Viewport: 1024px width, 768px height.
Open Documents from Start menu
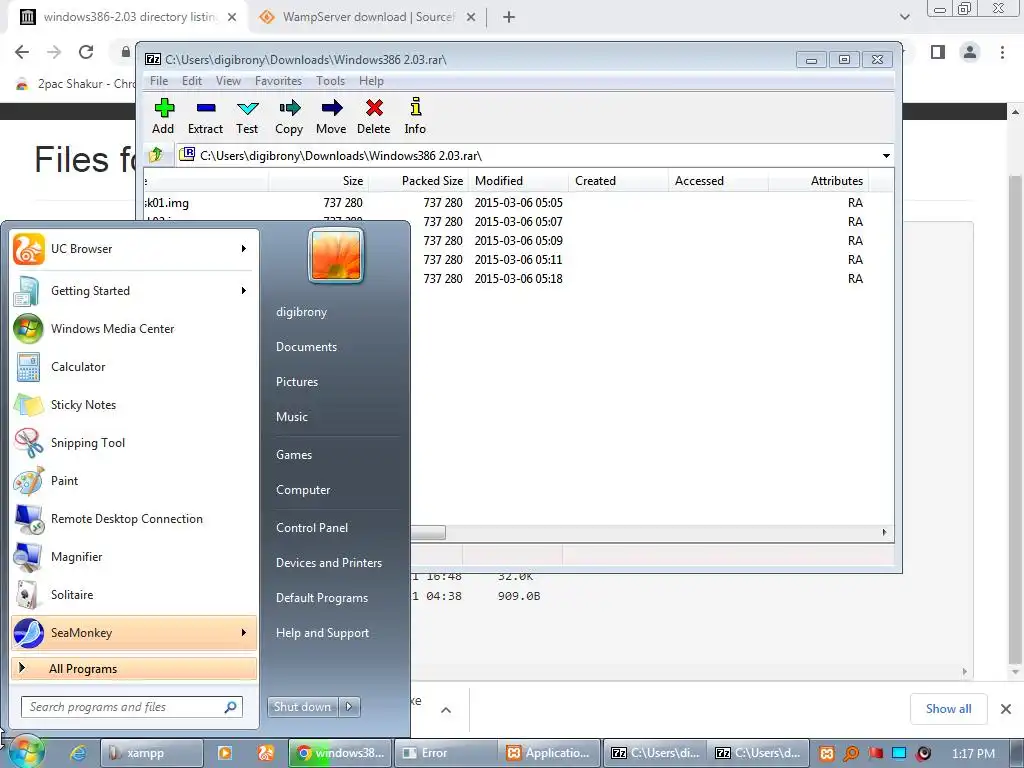[x=306, y=347]
